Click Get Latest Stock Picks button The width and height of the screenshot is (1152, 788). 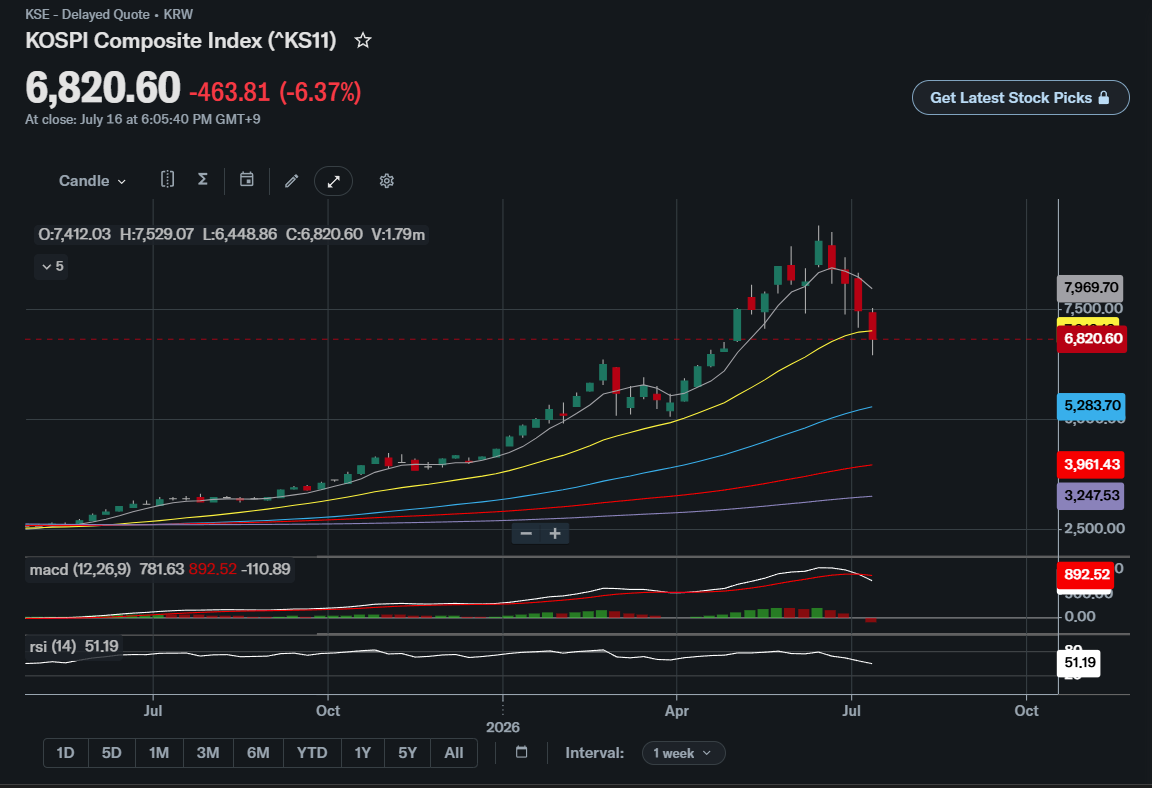coord(1020,98)
